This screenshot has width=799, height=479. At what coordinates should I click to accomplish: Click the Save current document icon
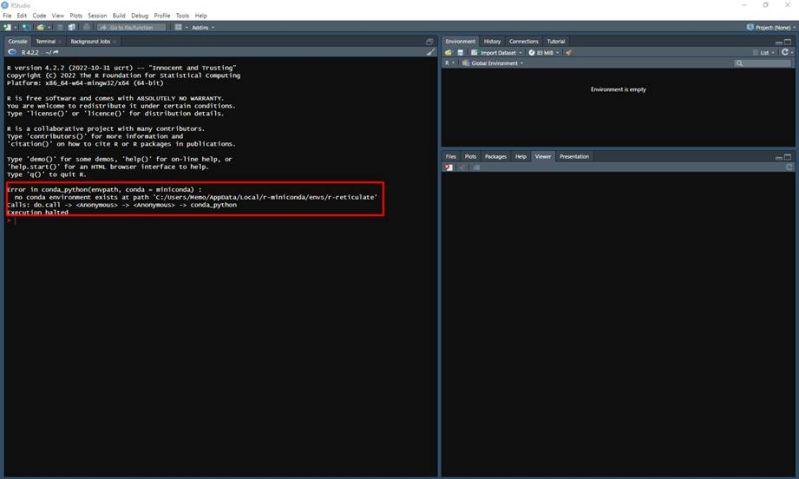pos(60,27)
